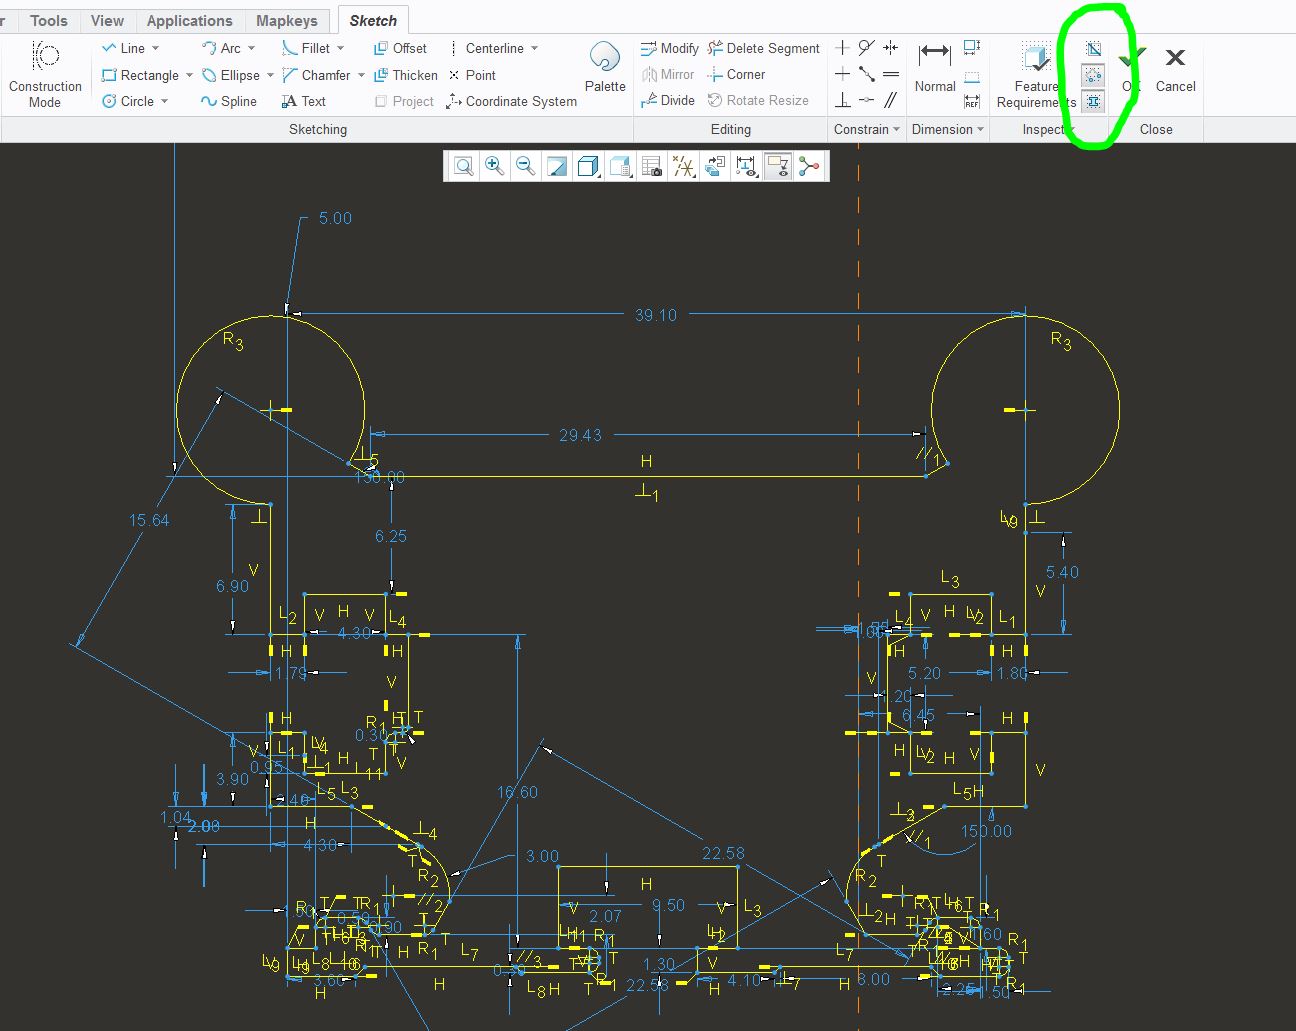Expand the Arc tool dropdown arrow
The image size is (1296, 1031).
251,48
